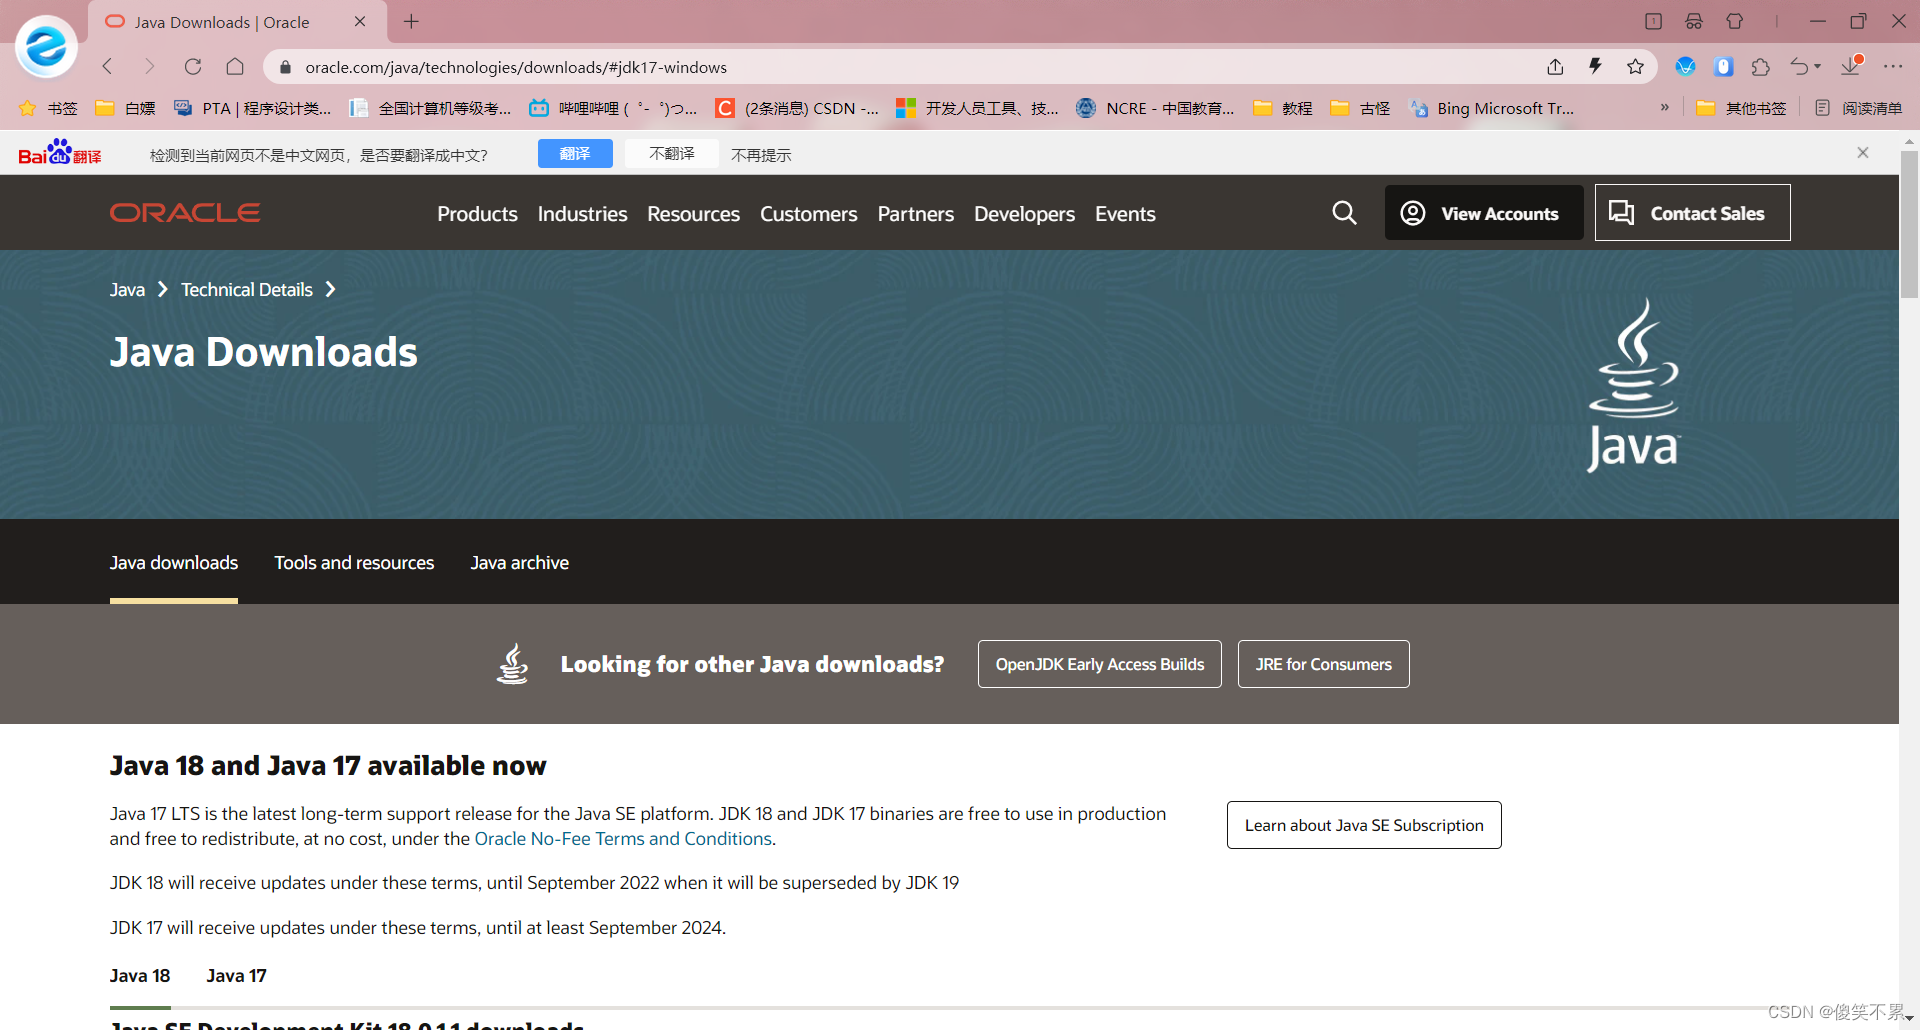Open the Resources menu
1920x1030 pixels.
coord(693,214)
